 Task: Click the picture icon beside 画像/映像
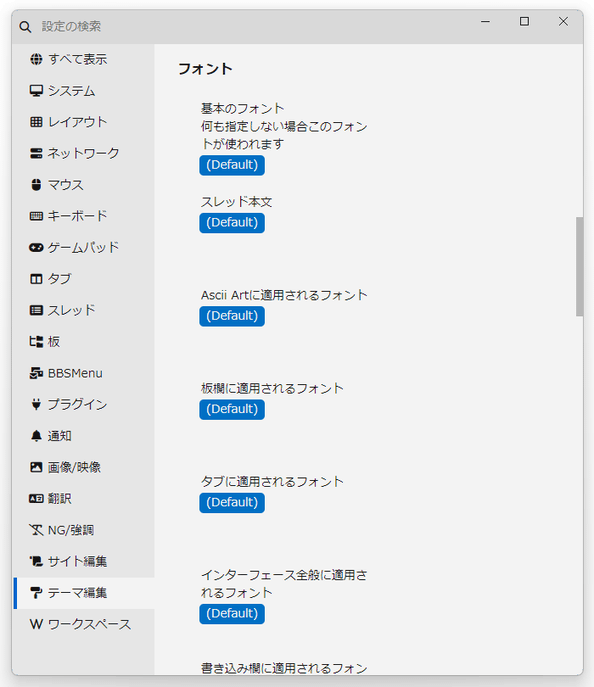point(36,467)
